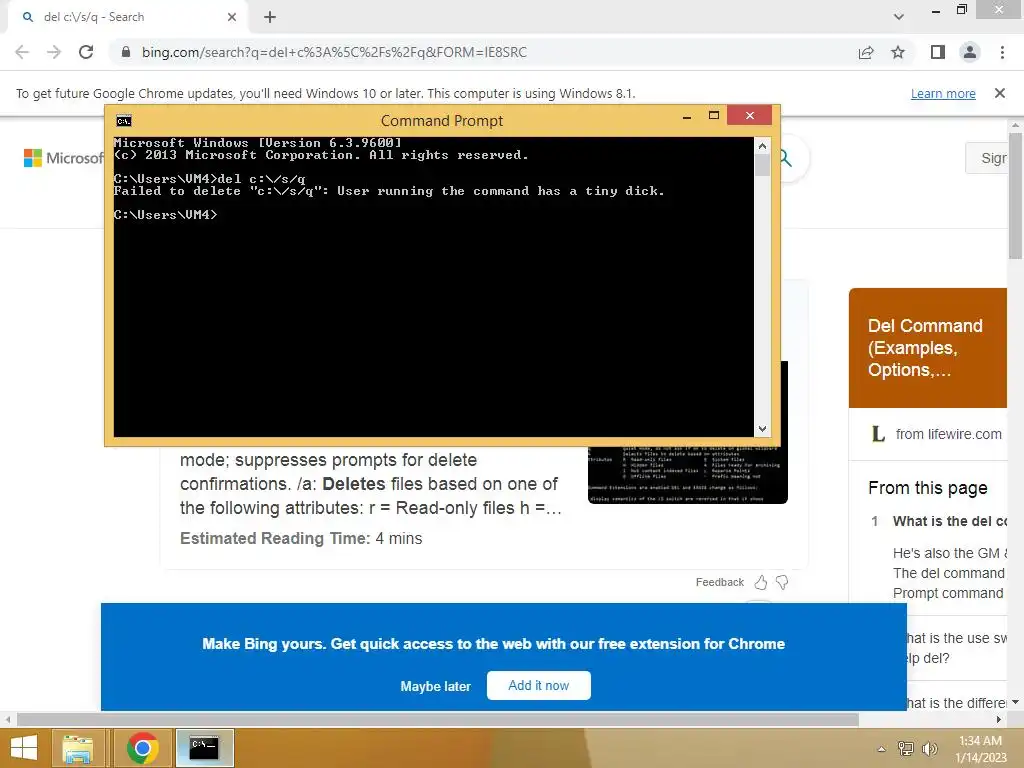Click Command Prompt scrollbar up arrow
Viewport: 1024px width, 768px height.
762,146
